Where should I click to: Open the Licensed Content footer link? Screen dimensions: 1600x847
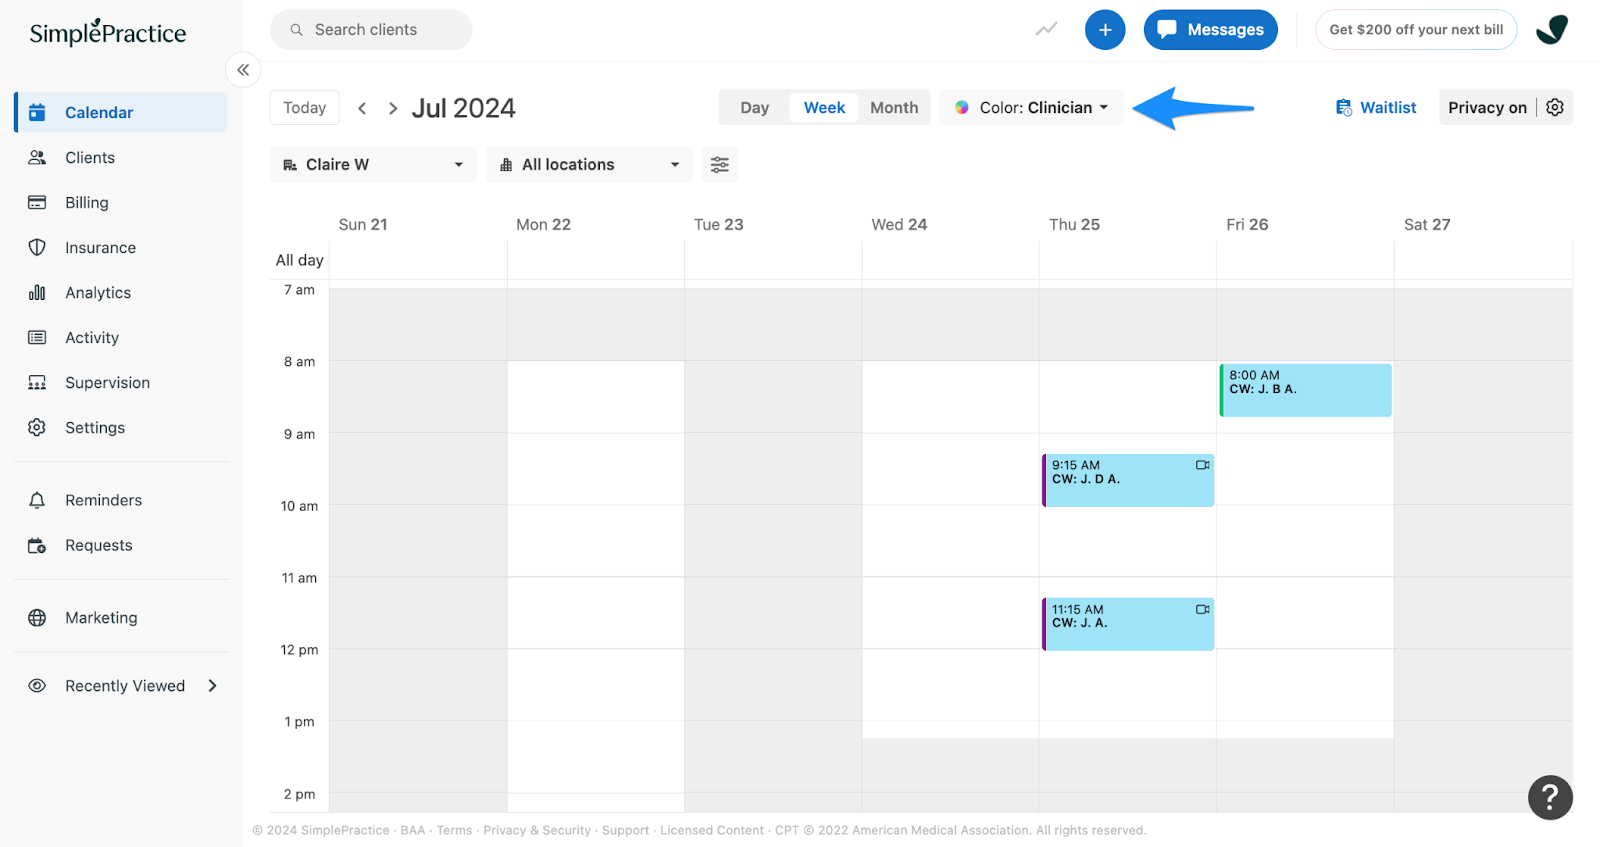(x=712, y=830)
